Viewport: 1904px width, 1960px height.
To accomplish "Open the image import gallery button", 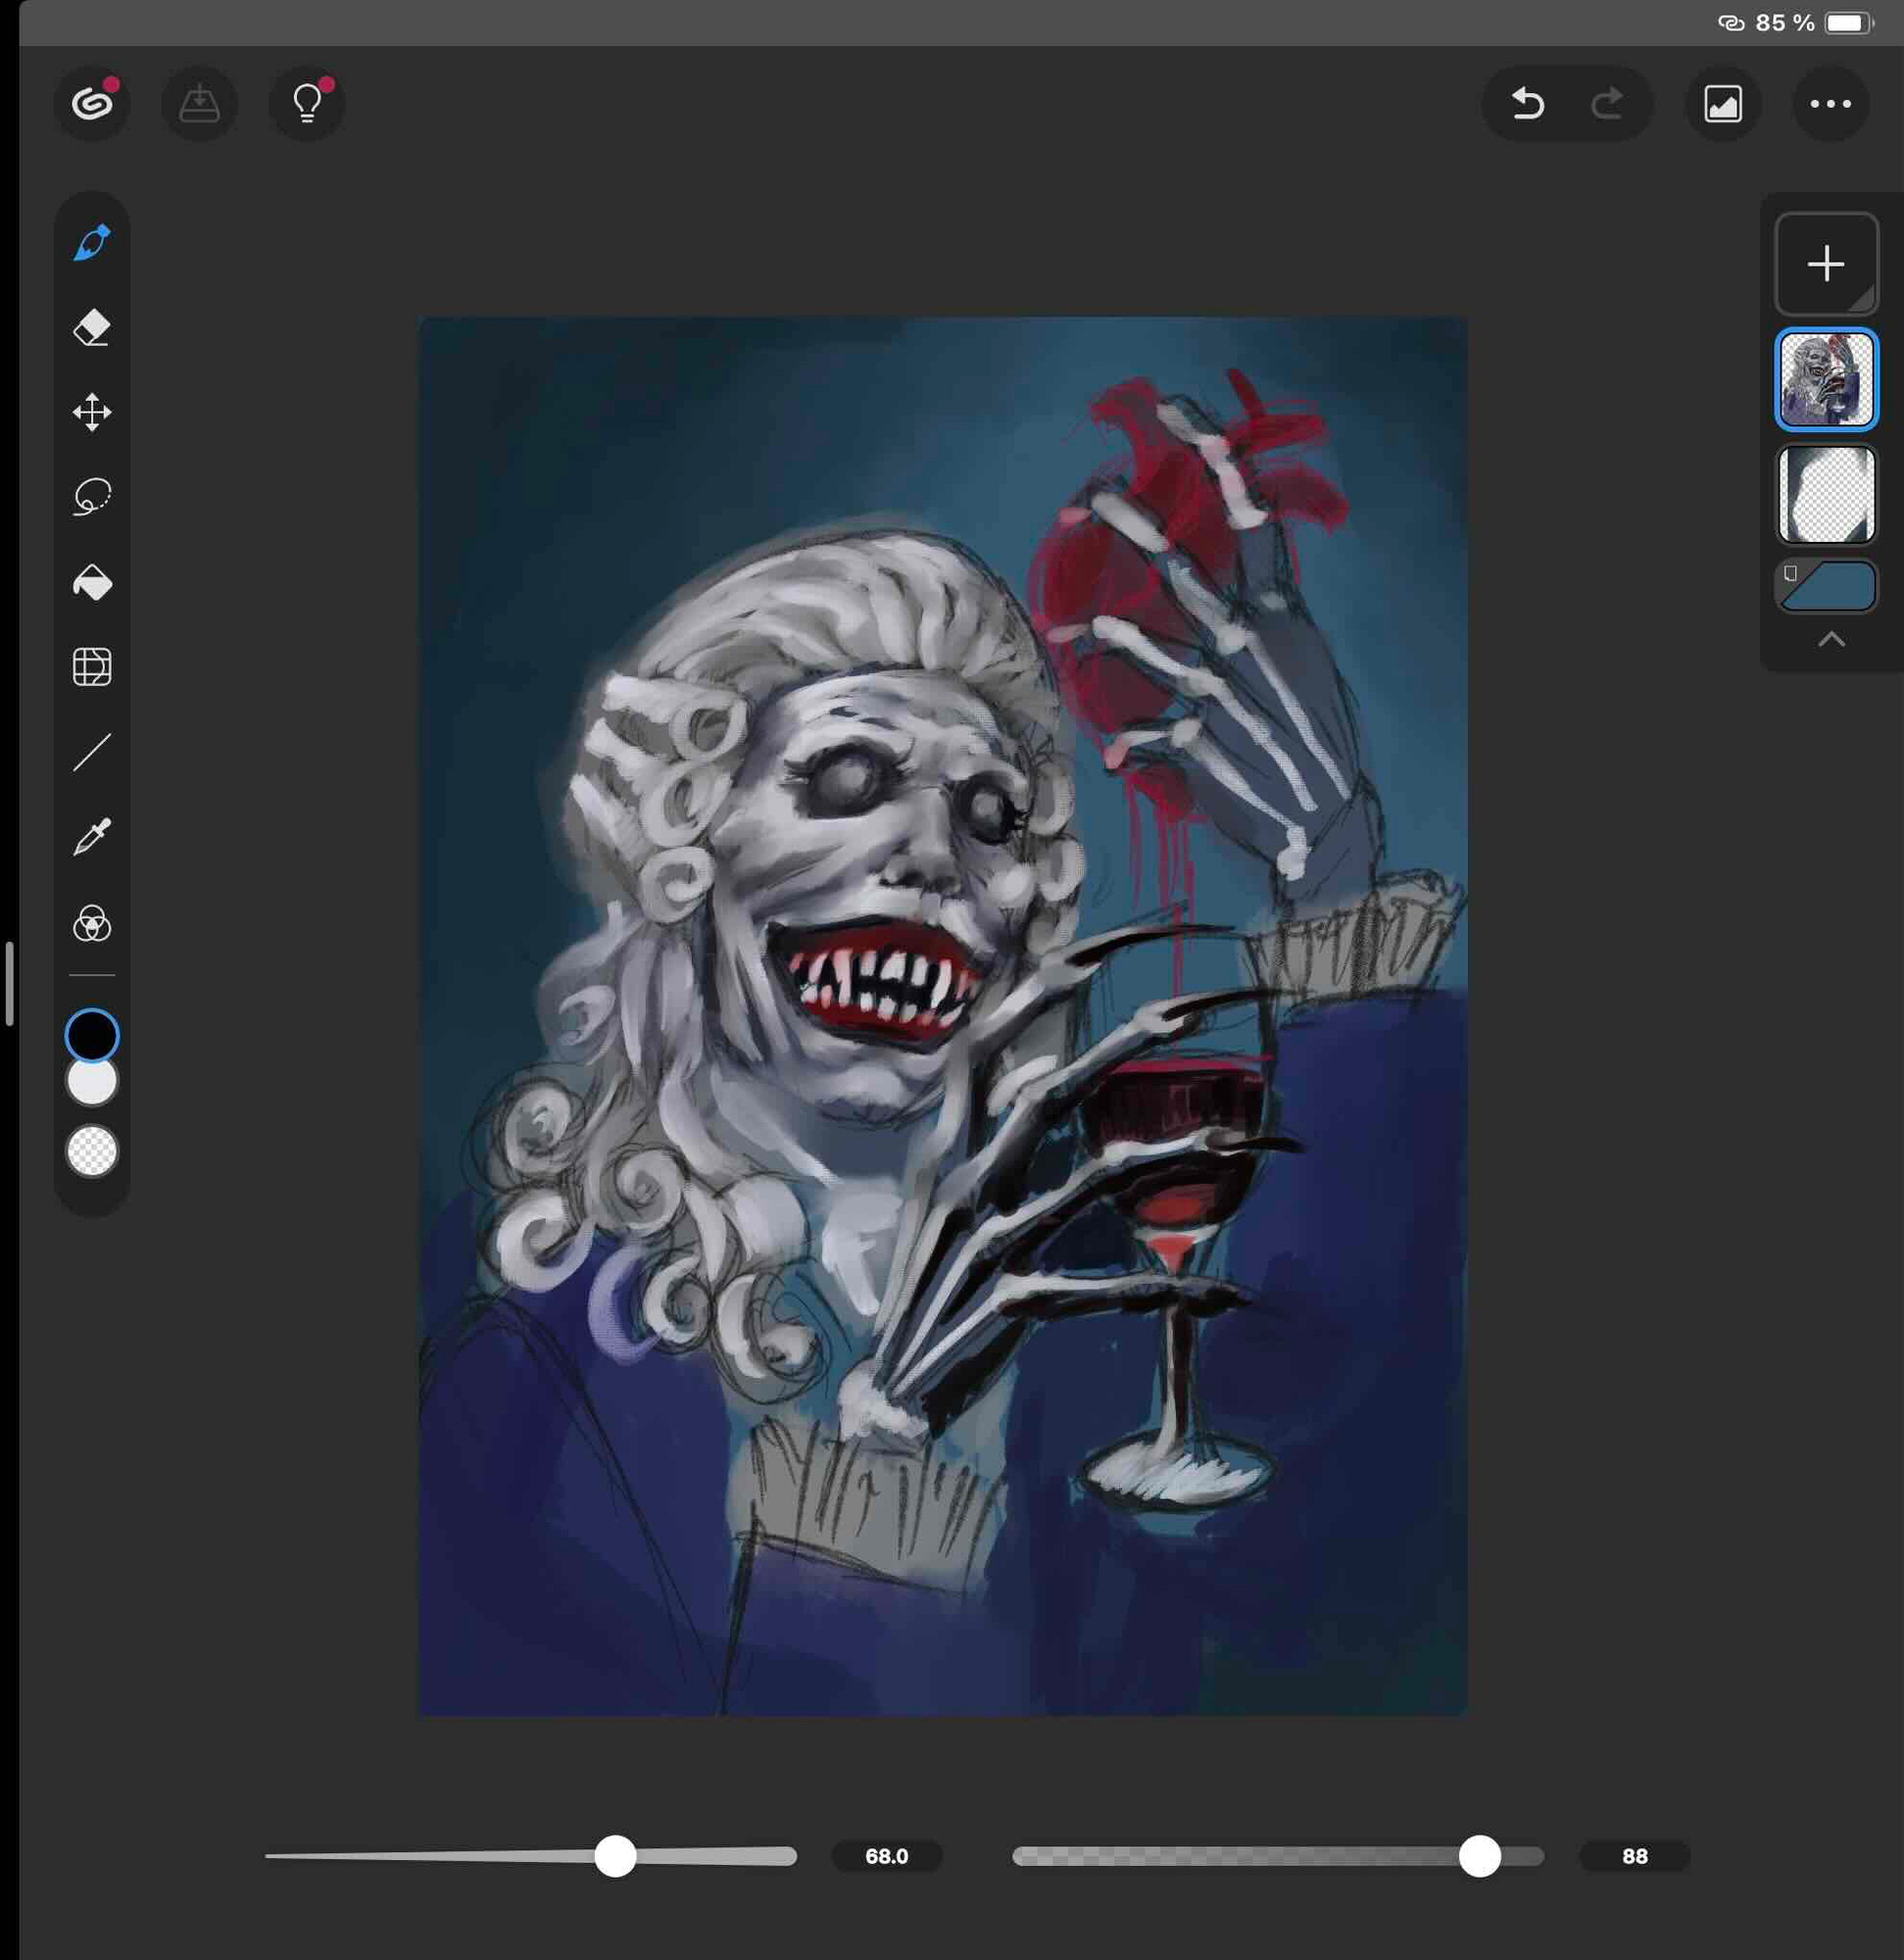I will 1722,103.
